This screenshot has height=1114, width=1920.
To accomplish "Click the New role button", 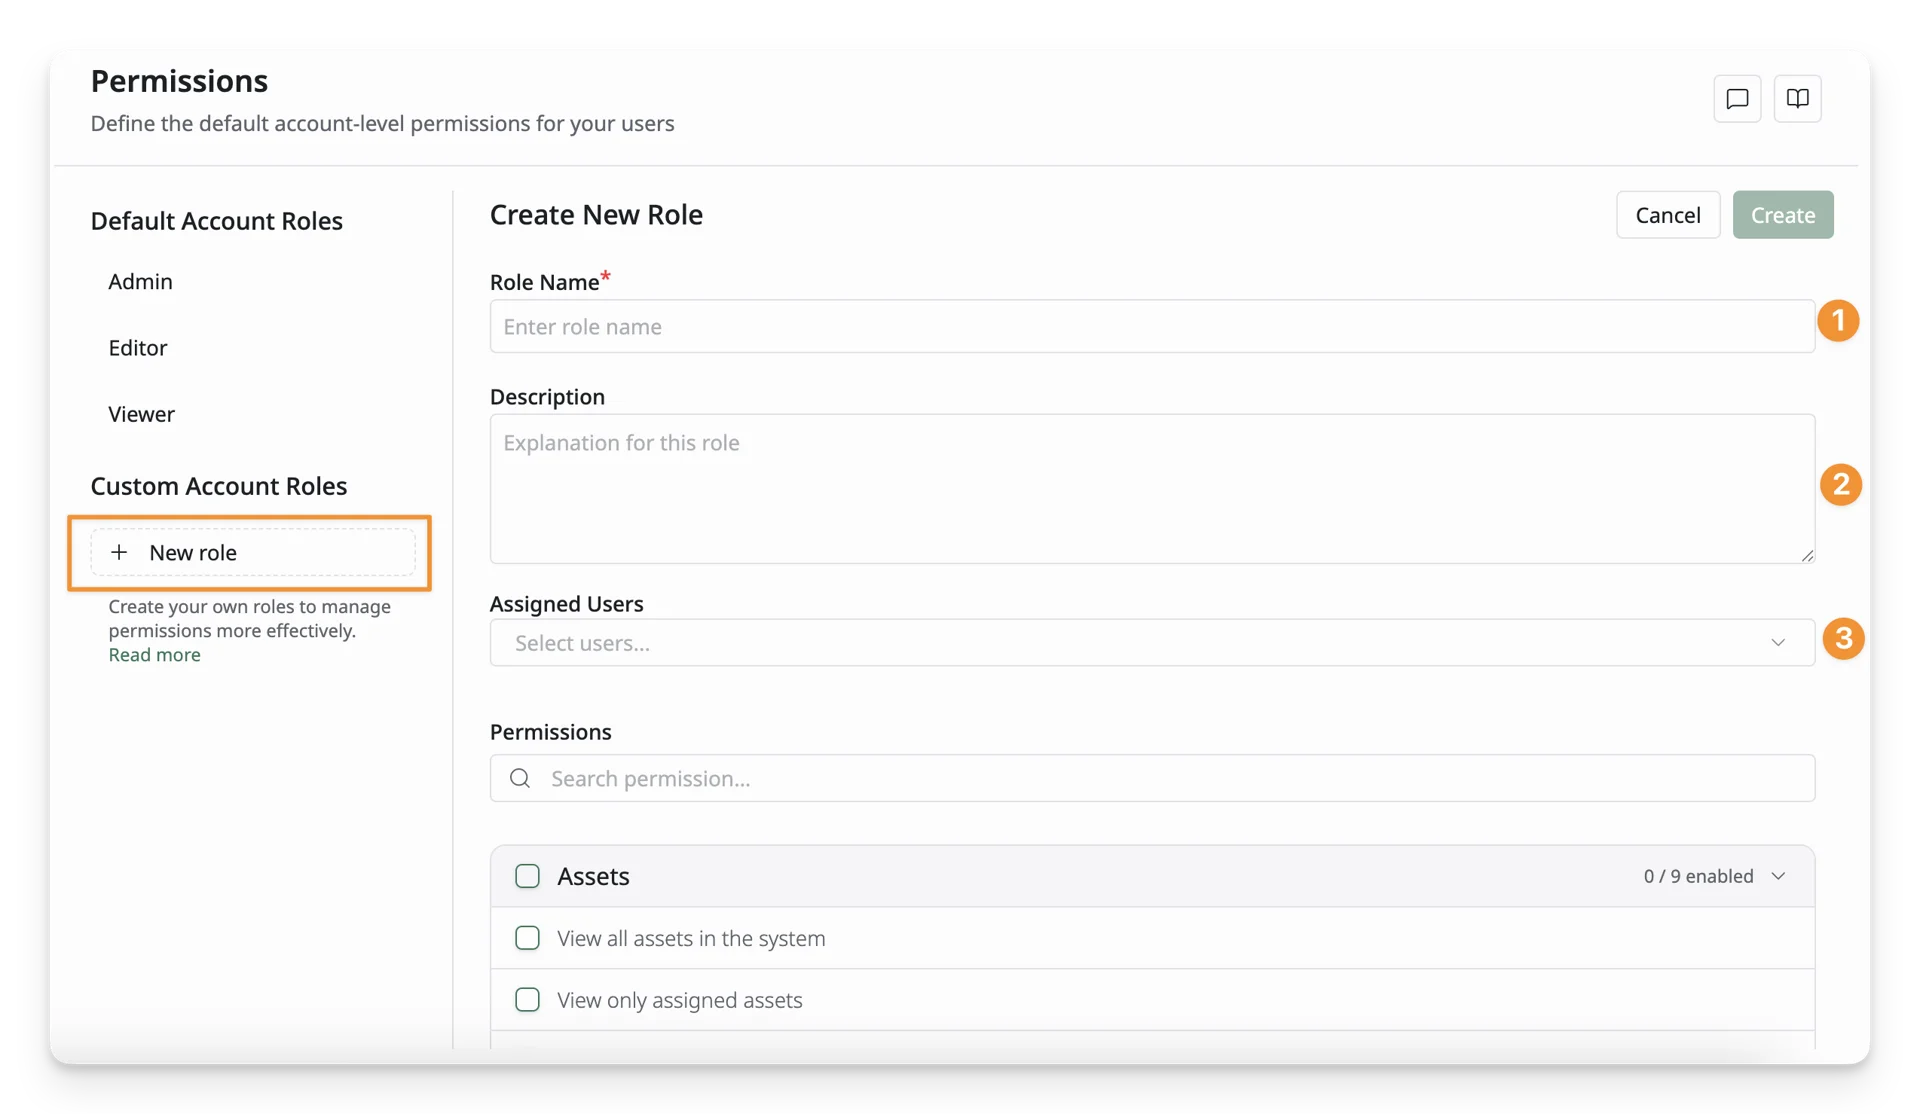I will click(x=253, y=552).
